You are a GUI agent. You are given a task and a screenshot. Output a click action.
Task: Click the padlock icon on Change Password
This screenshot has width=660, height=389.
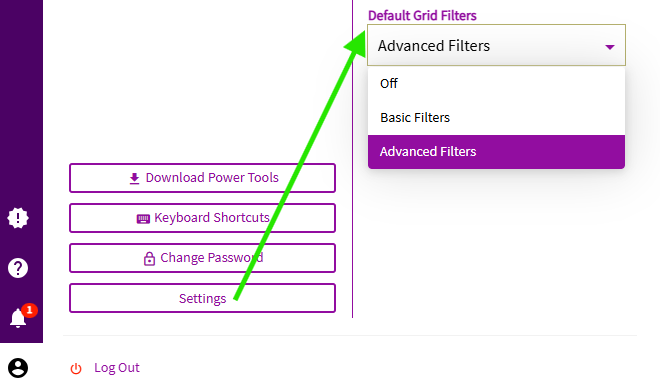149,258
